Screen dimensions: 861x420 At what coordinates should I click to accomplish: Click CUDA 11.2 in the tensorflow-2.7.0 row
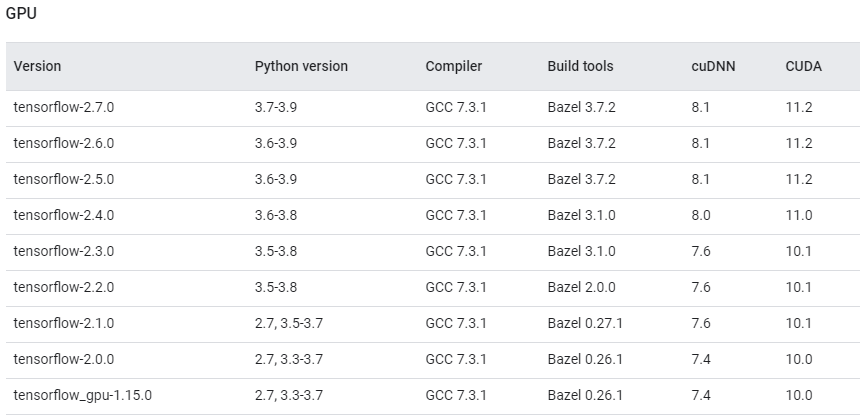tap(799, 108)
